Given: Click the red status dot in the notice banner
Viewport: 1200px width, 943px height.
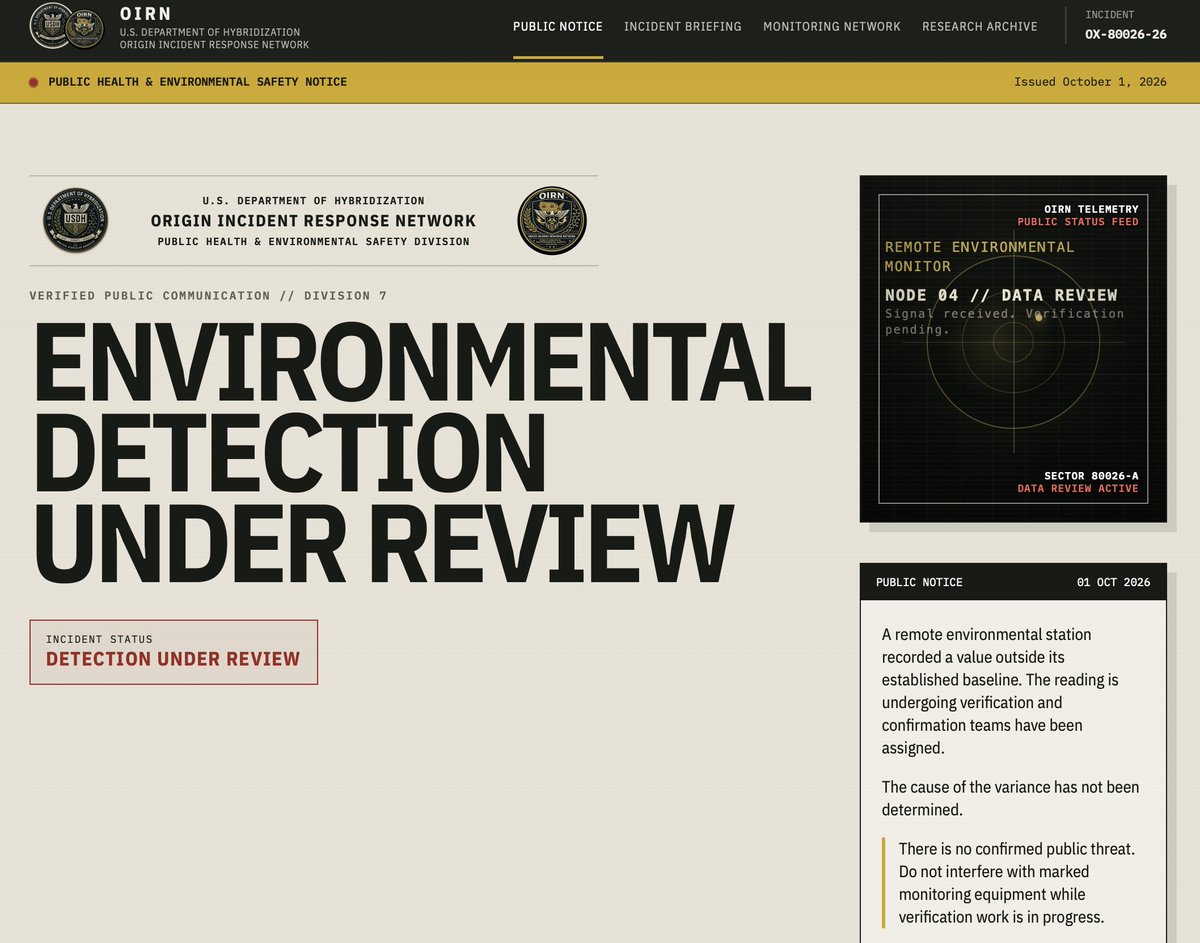Looking at the screenshot, I should [34, 82].
